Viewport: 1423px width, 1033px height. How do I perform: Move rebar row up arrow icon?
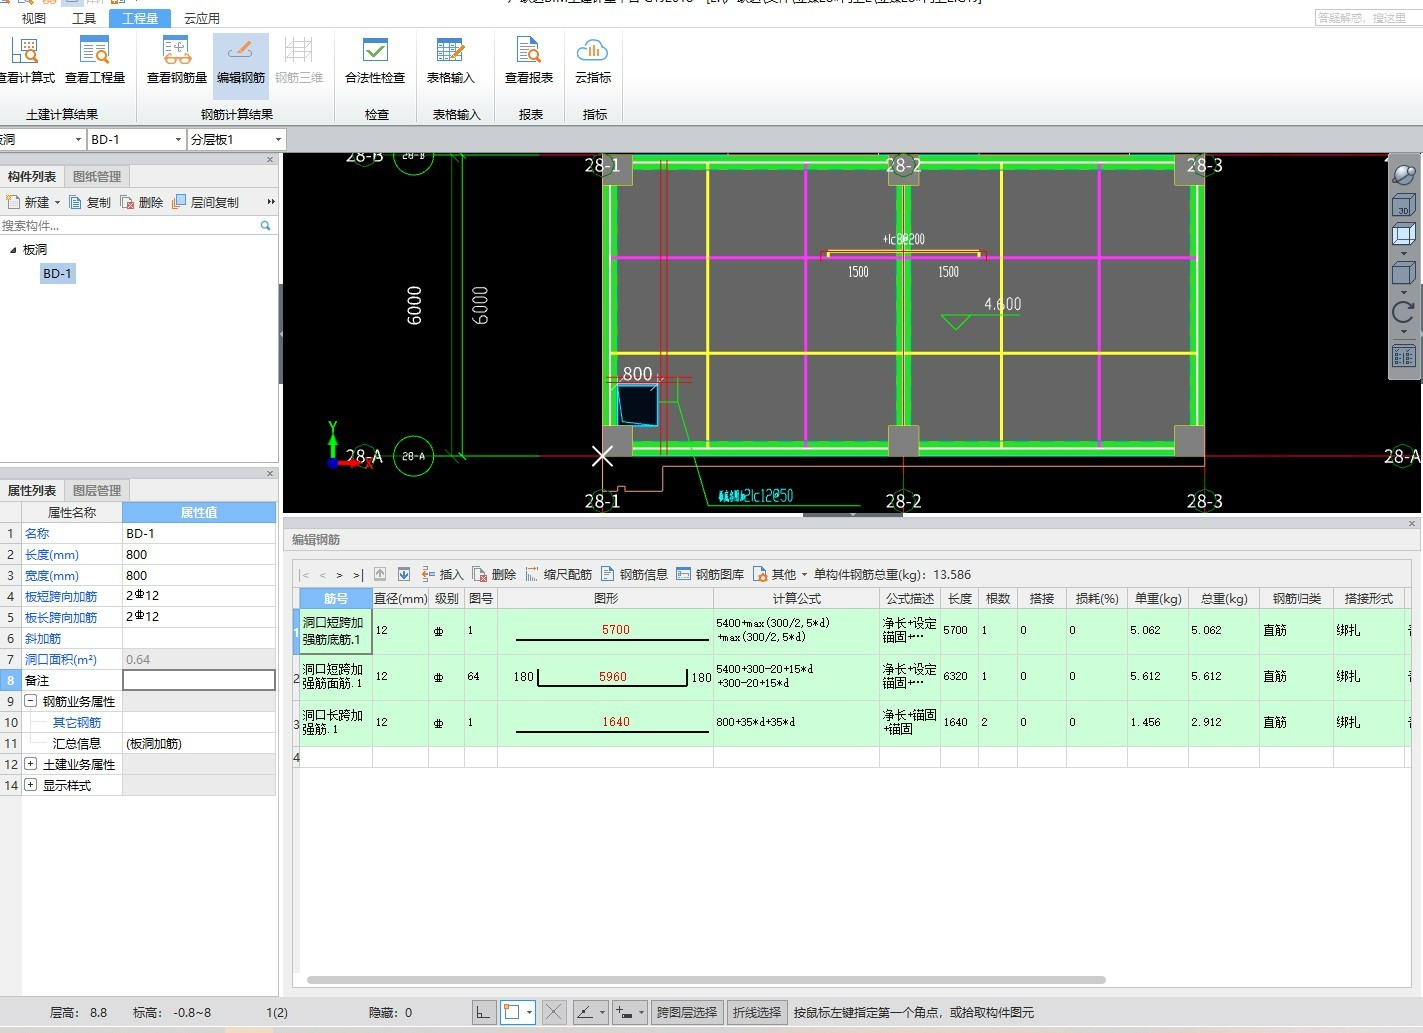point(380,574)
